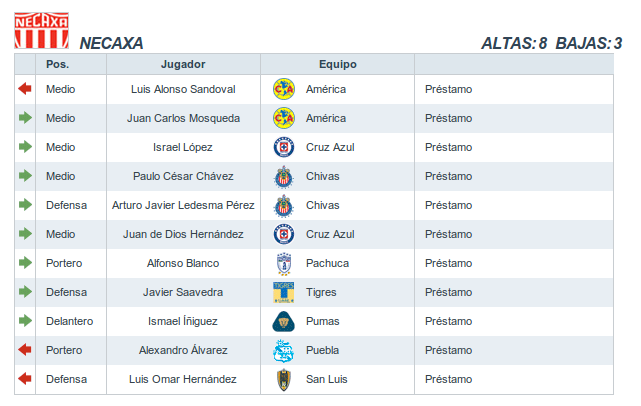Viewport: 641px width, 406px height.
Task: Click Puebla crest in Alexandro Álvarez row
Action: tap(284, 350)
